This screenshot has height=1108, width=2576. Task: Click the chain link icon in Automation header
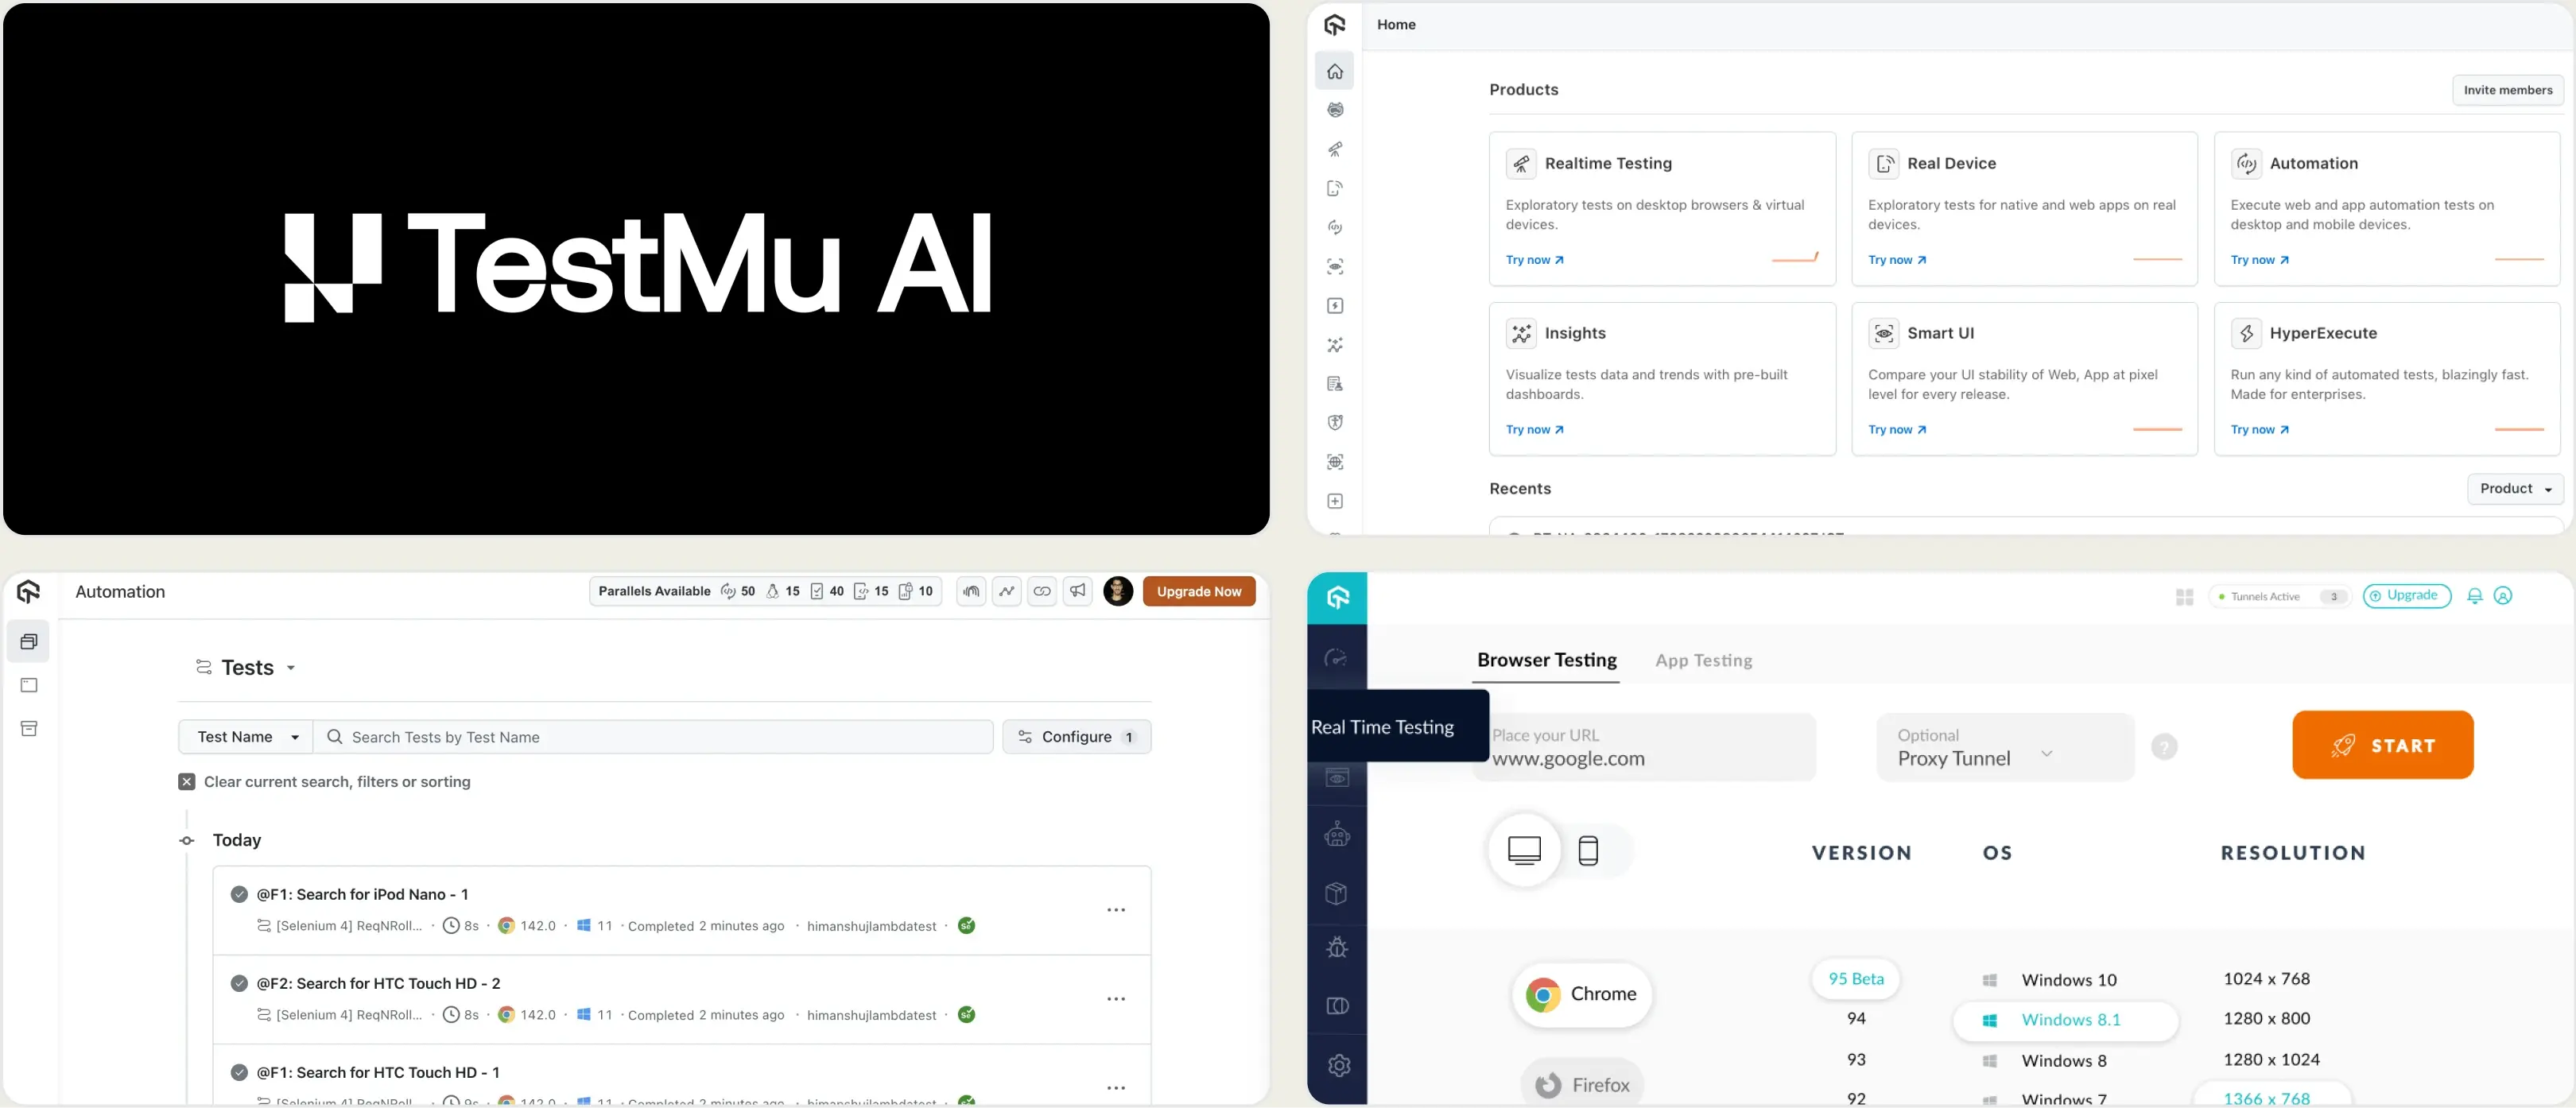[x=1042, y=591]
